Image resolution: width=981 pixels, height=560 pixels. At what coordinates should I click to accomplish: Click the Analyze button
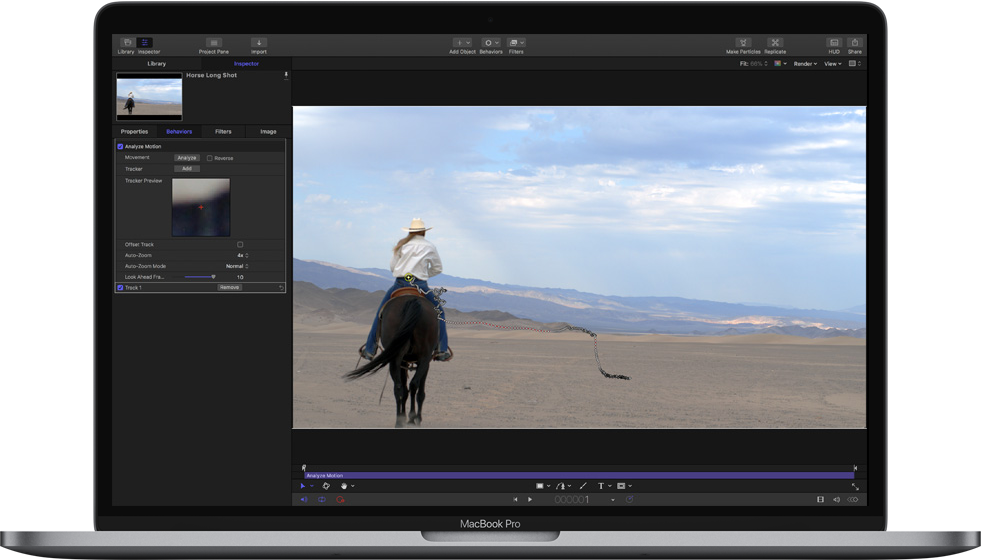pos(187,158)
